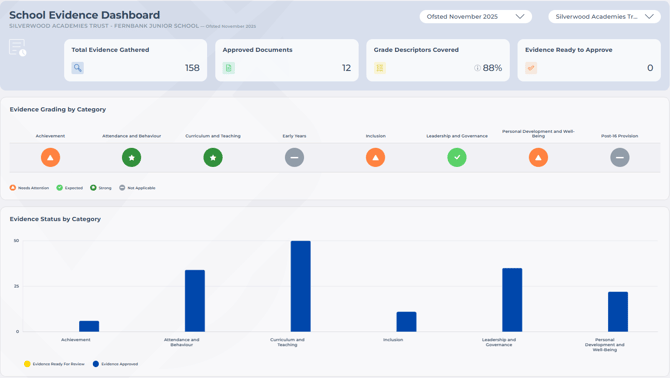Image resolution: width=670 pixels, height=378 pixels.
Task: Click the Needs Attention legend icon
Action: pyautogui.click(x=13, y=188)
